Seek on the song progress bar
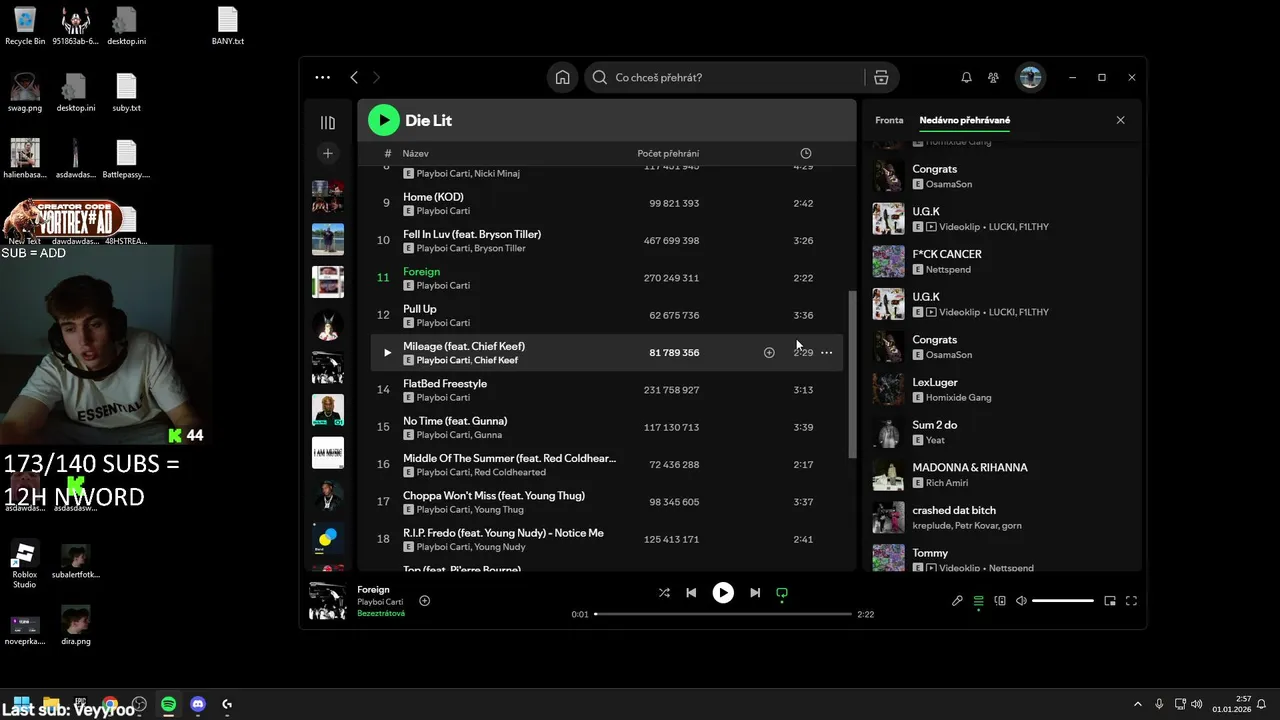 point(723,614)
